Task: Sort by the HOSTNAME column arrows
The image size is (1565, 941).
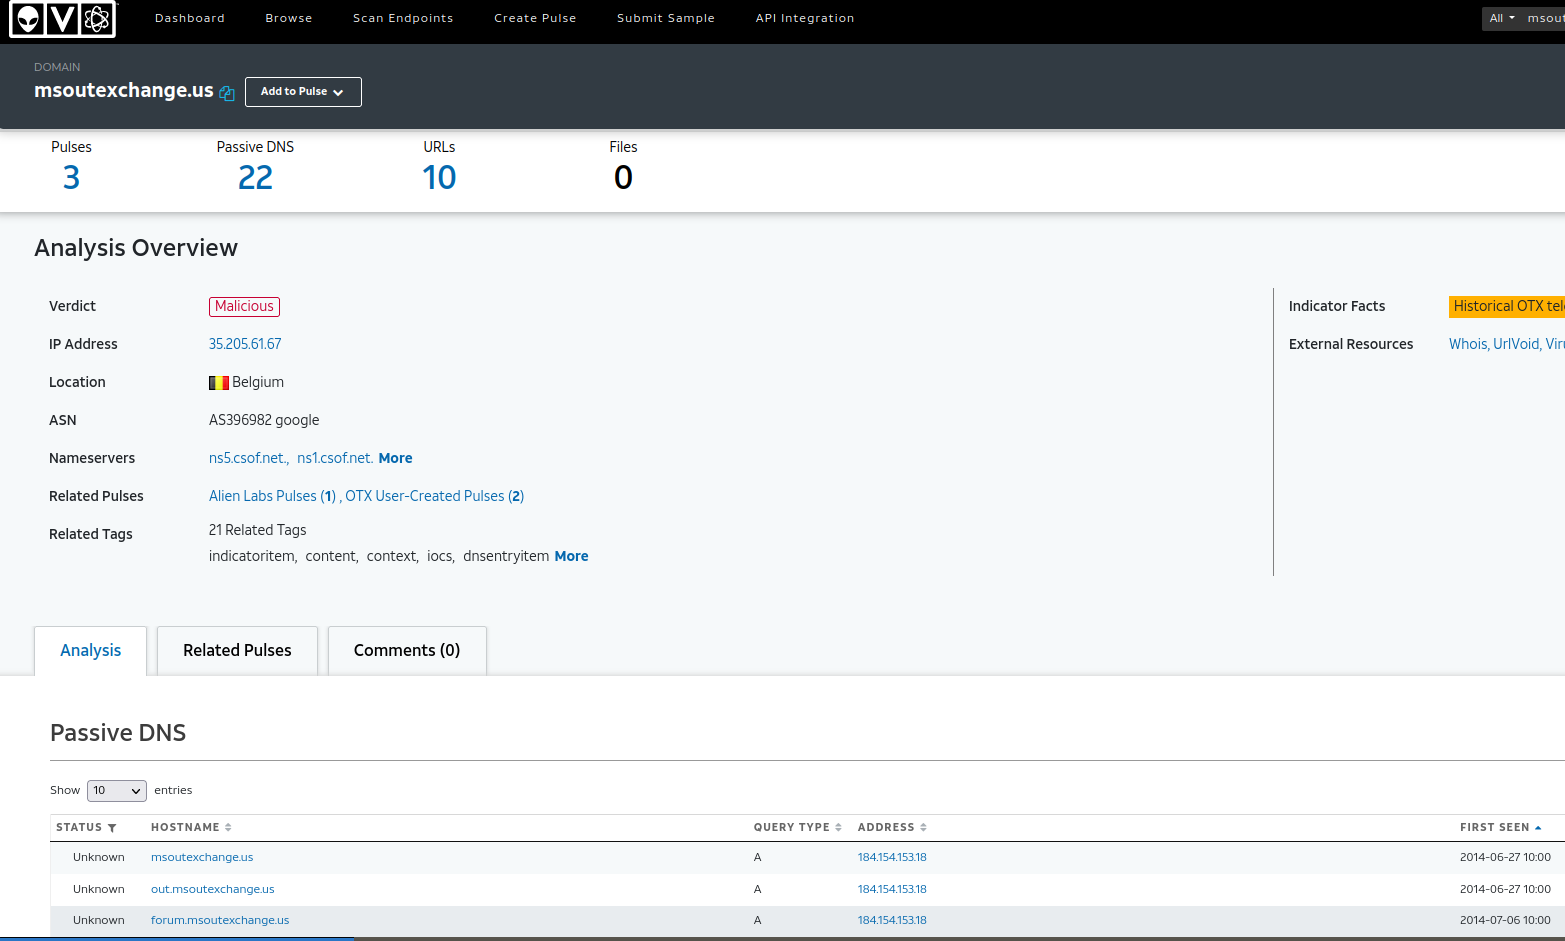Action: point(228,828)
